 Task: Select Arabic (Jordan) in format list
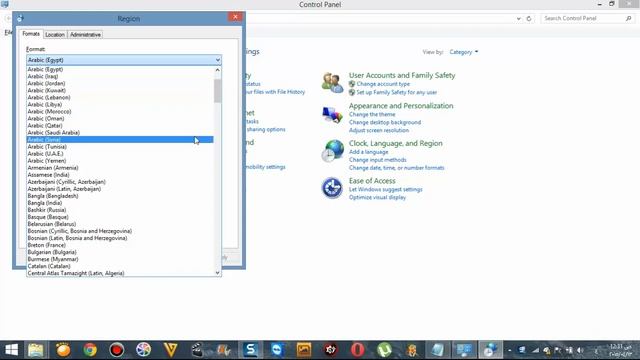coord(120,83)
